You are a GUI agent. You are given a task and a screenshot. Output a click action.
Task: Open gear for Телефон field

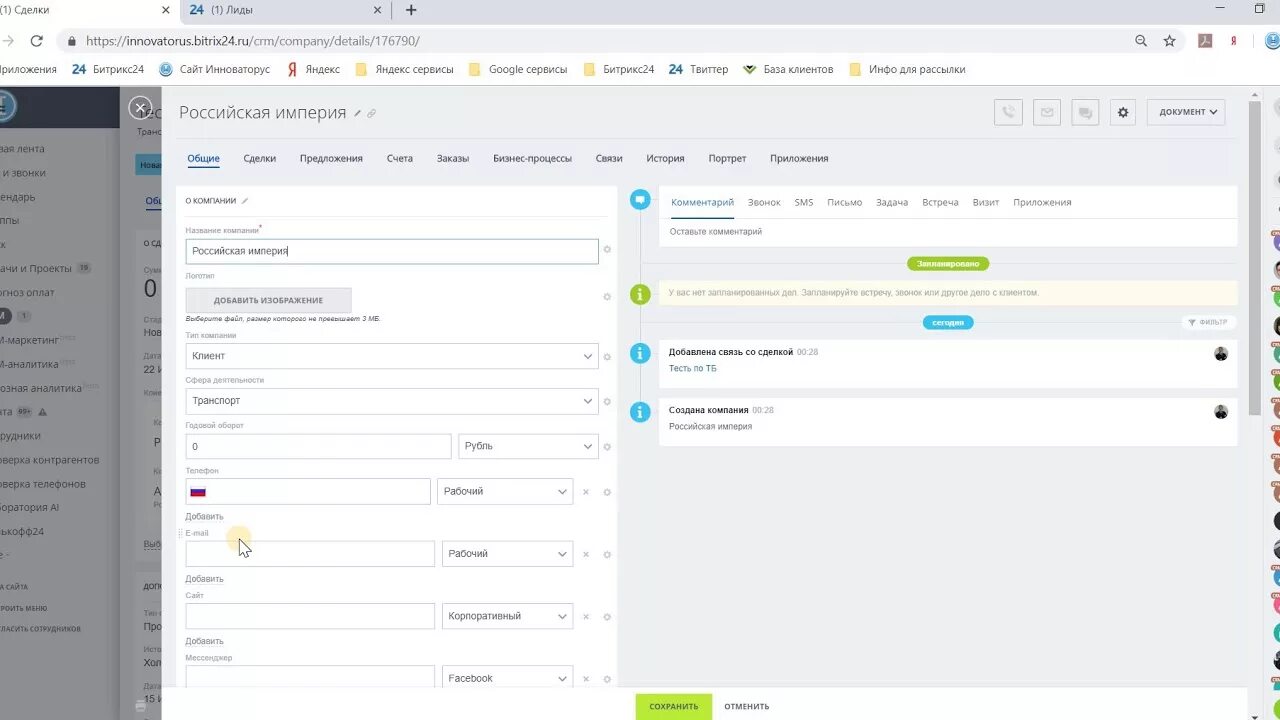(x=607, y=492)
